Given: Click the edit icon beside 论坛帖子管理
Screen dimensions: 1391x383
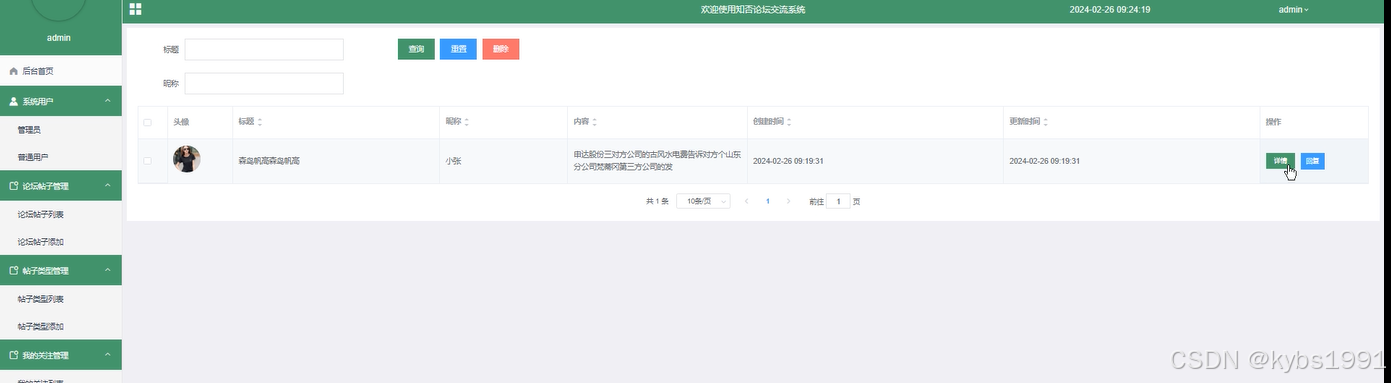Looking at the screenshot, I should (x=13, y=186).
